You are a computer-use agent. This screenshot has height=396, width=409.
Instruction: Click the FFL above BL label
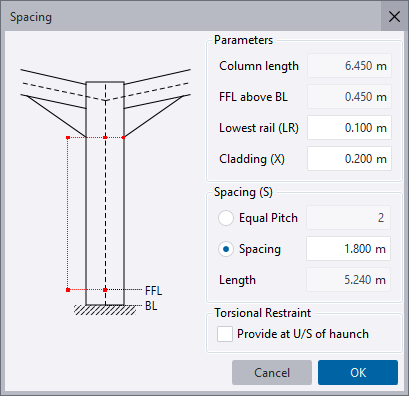click(x=253, y=97)
